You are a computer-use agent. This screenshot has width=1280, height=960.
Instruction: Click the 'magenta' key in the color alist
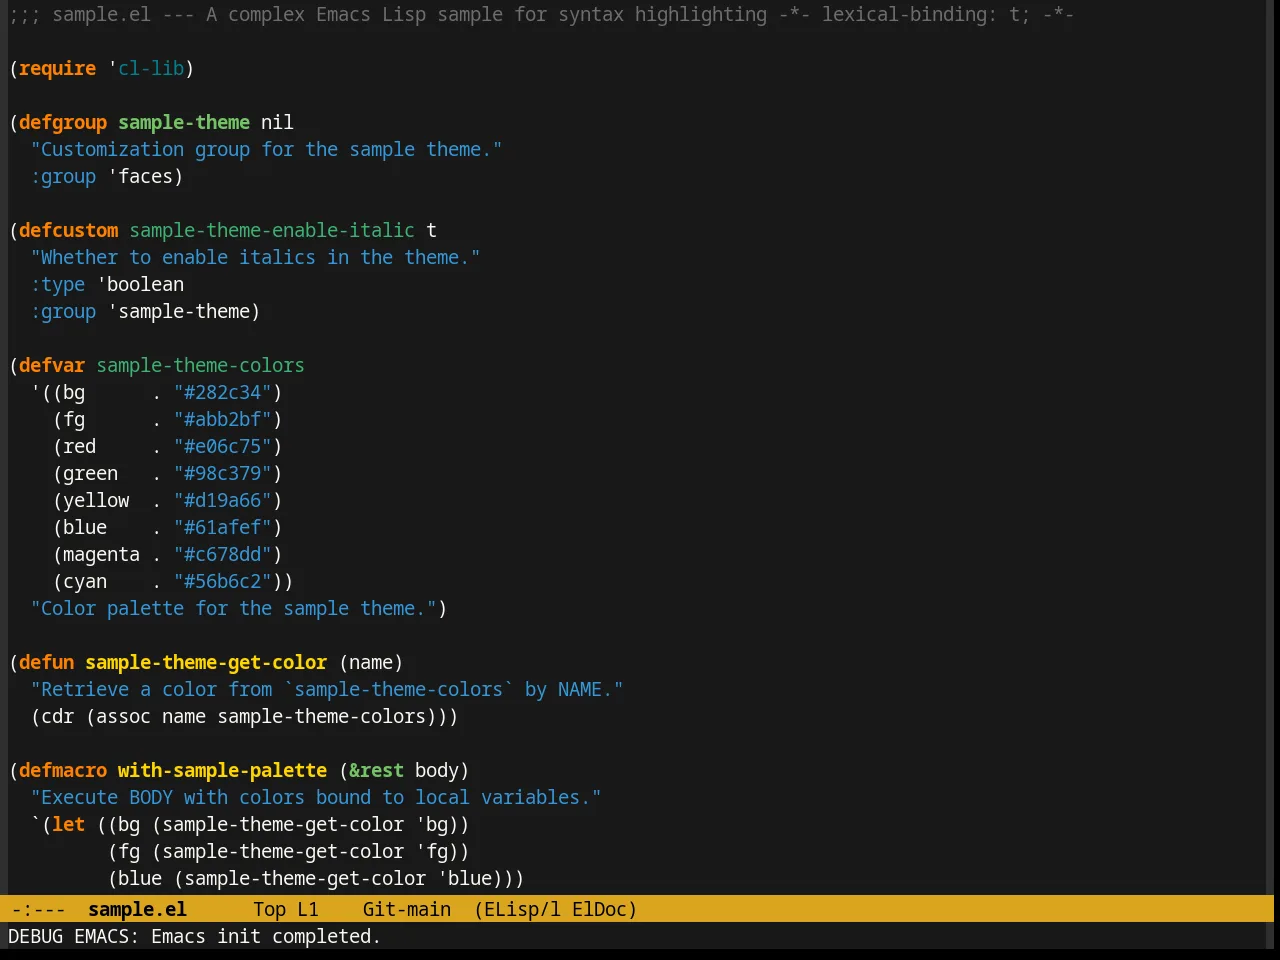point(101,554)
